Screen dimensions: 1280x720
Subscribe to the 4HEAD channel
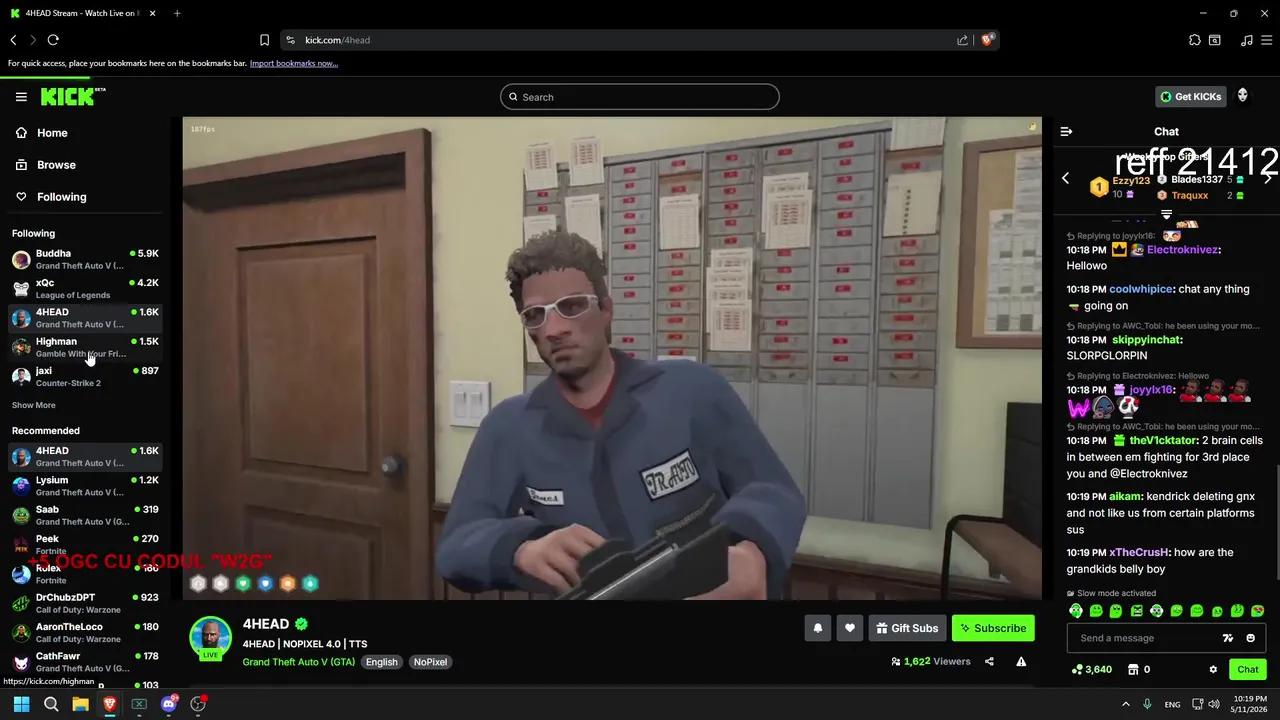993,628
